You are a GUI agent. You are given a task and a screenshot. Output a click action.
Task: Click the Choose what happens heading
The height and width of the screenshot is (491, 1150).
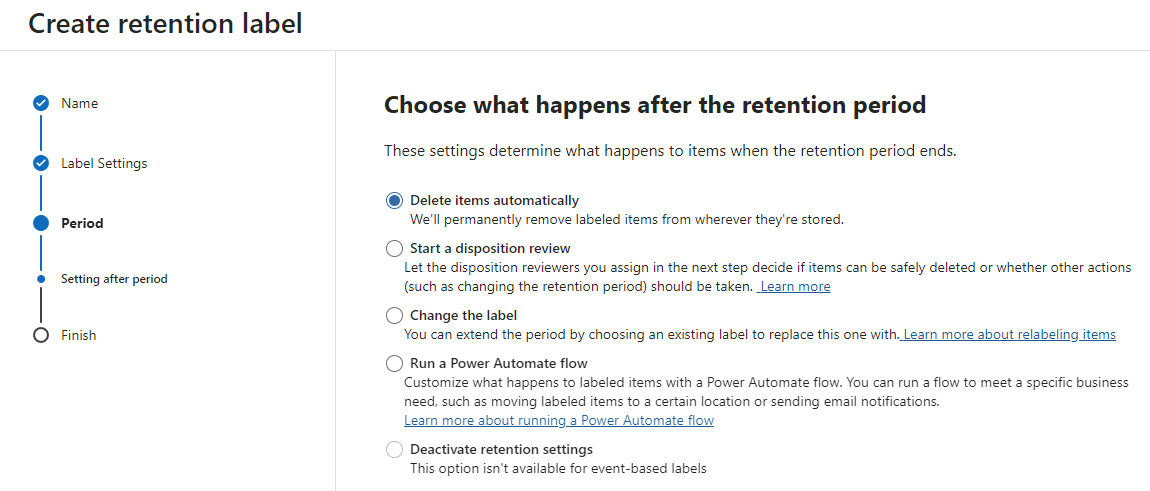[655, 105]
